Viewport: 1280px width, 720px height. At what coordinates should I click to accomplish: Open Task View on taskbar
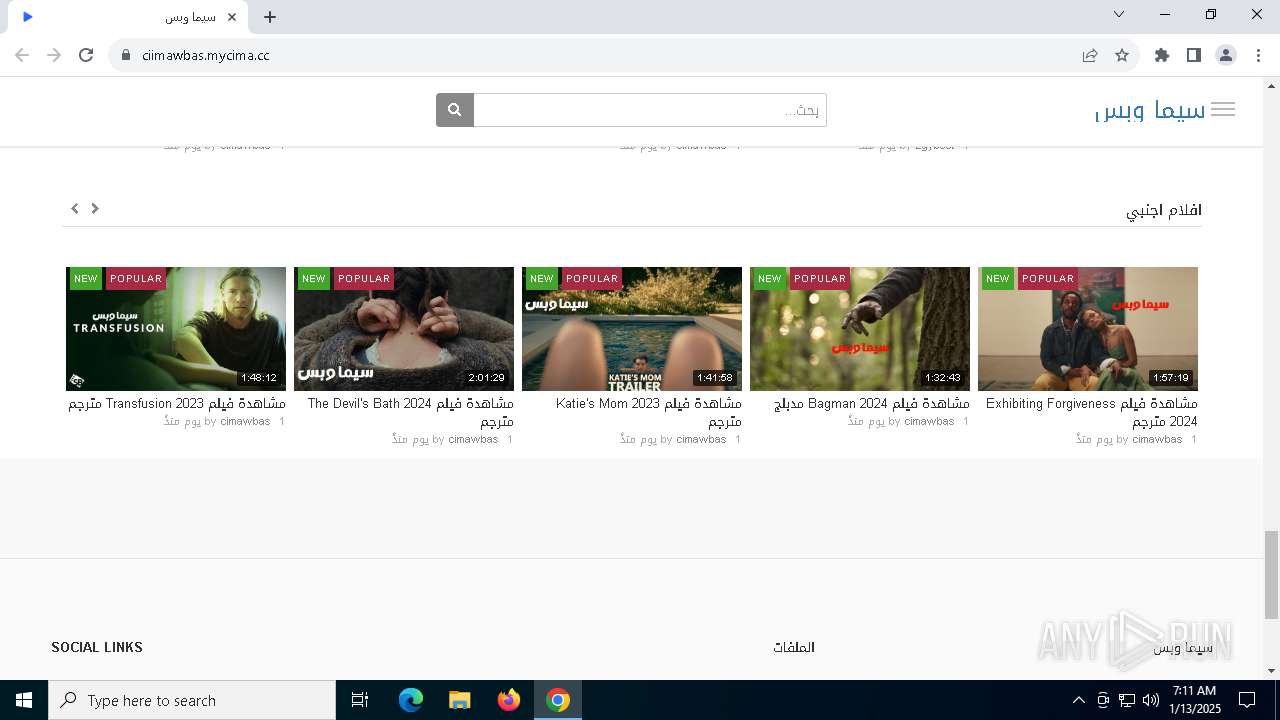pyautogui.click(x=360, y=700)
